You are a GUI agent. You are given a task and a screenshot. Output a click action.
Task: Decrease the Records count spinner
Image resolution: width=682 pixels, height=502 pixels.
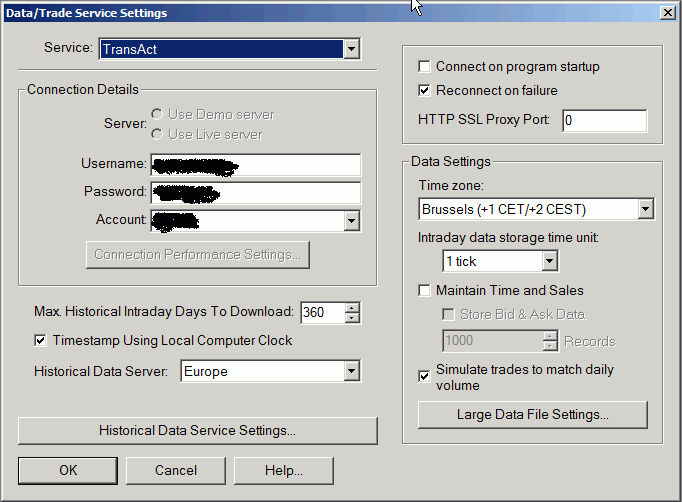pyautogui.click(x=550, y=346)
